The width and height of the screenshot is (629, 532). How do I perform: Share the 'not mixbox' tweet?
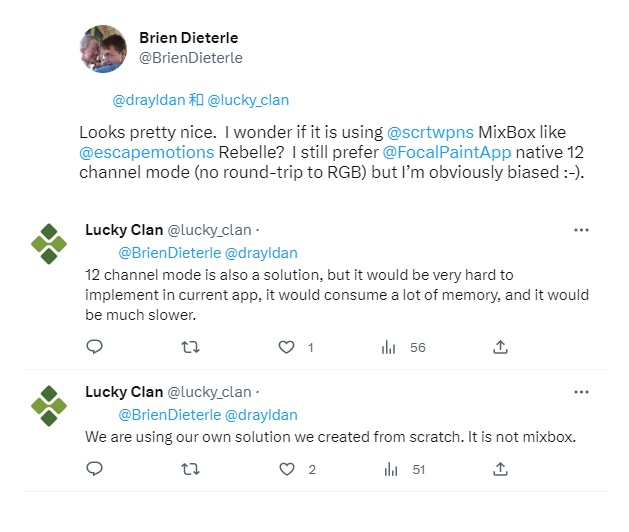click(500, 469)
